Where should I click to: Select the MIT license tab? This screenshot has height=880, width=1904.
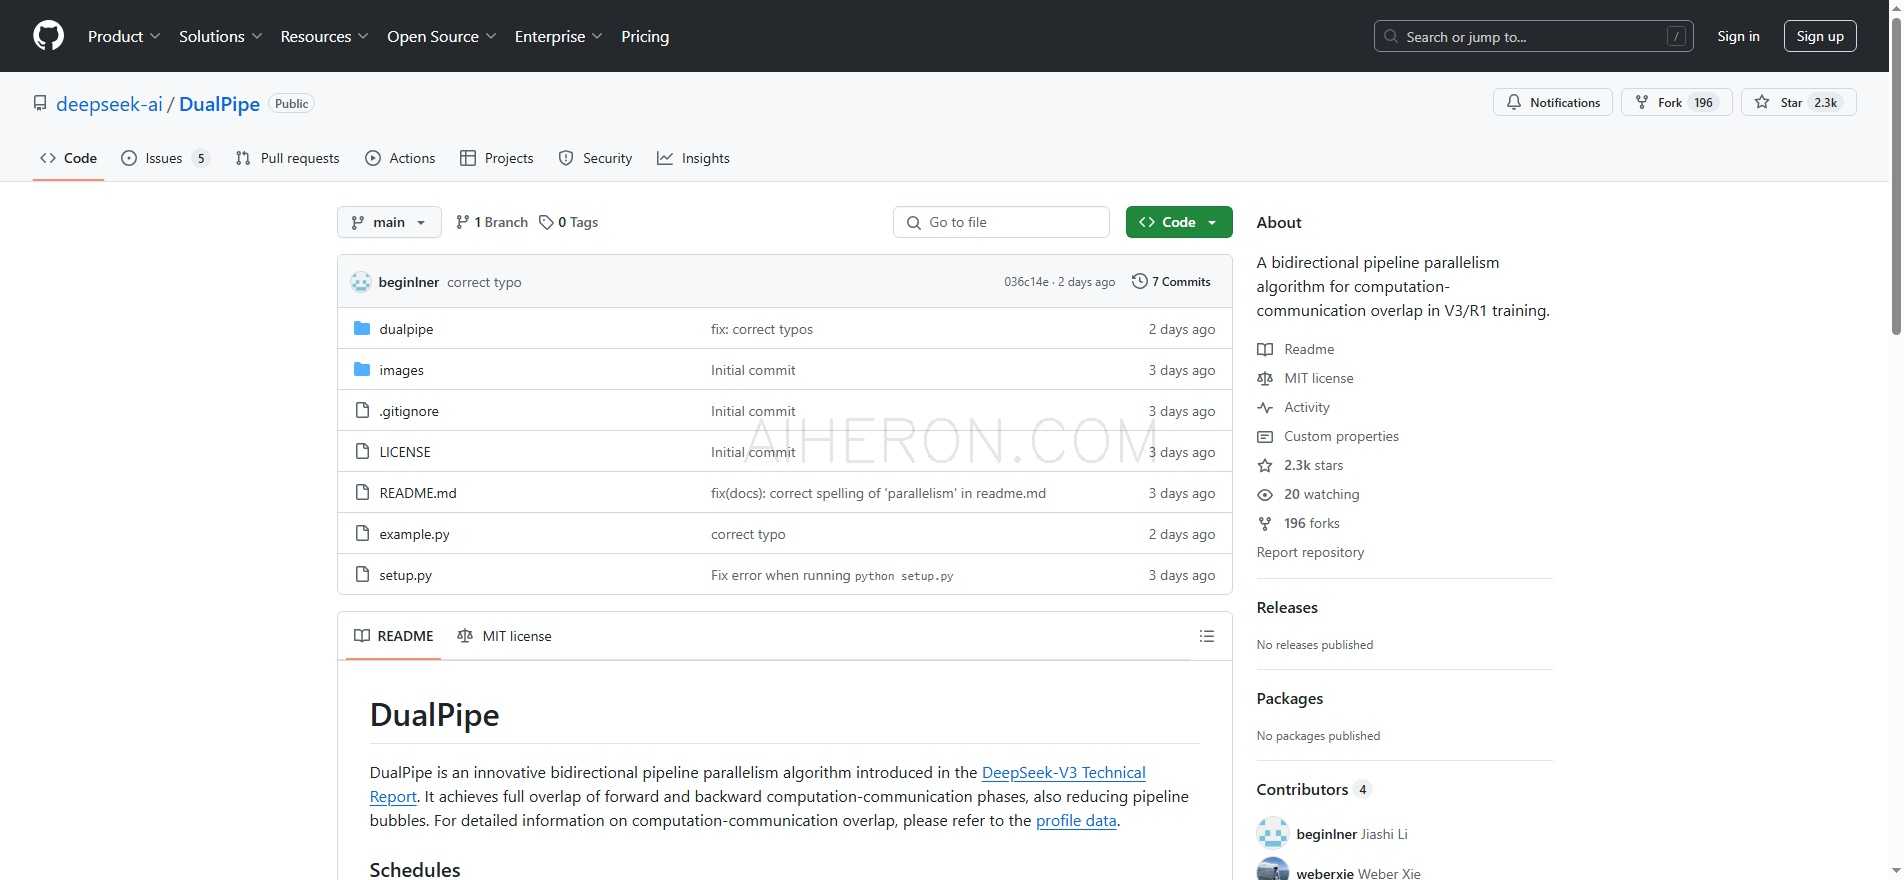(504, 636)
